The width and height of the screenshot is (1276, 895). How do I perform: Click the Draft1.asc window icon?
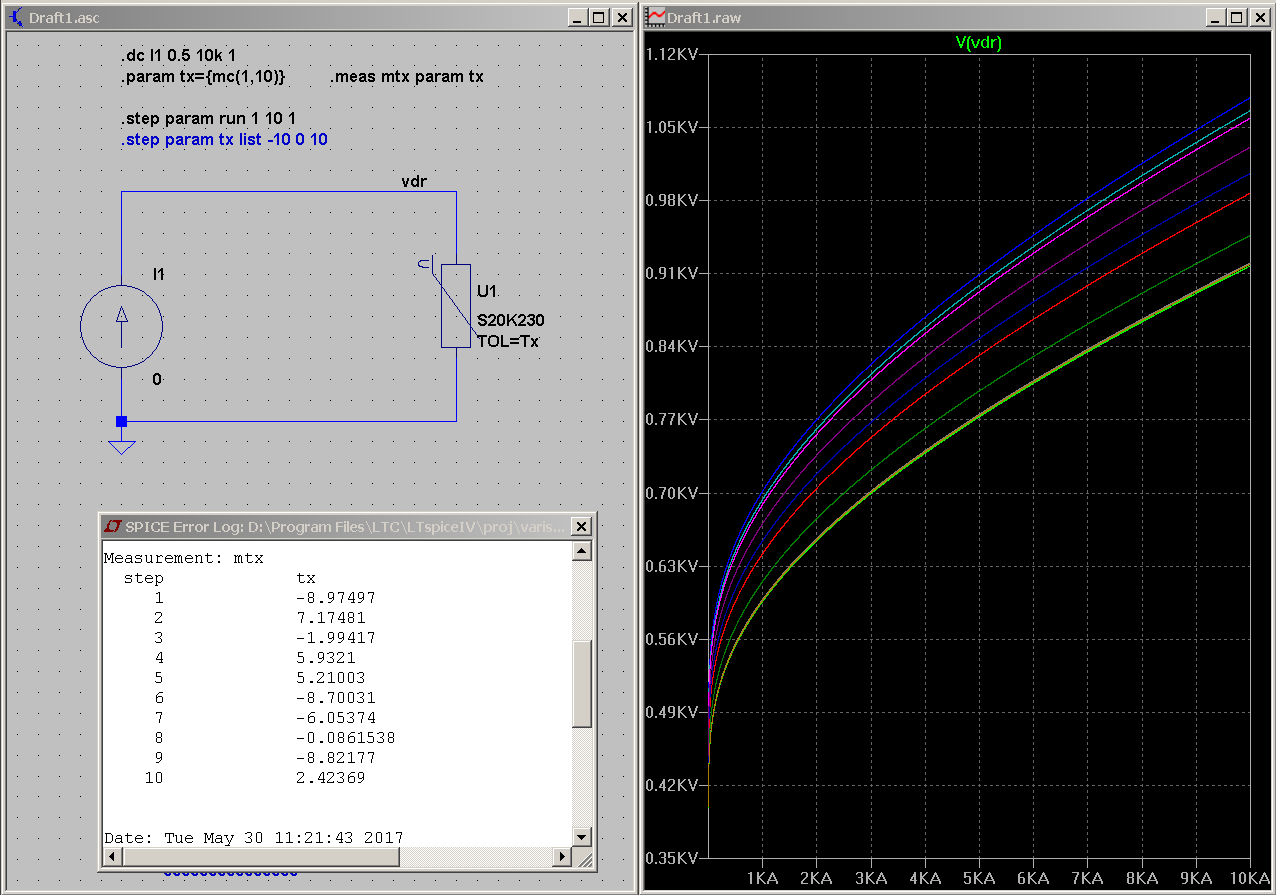[x=16, y=17]
